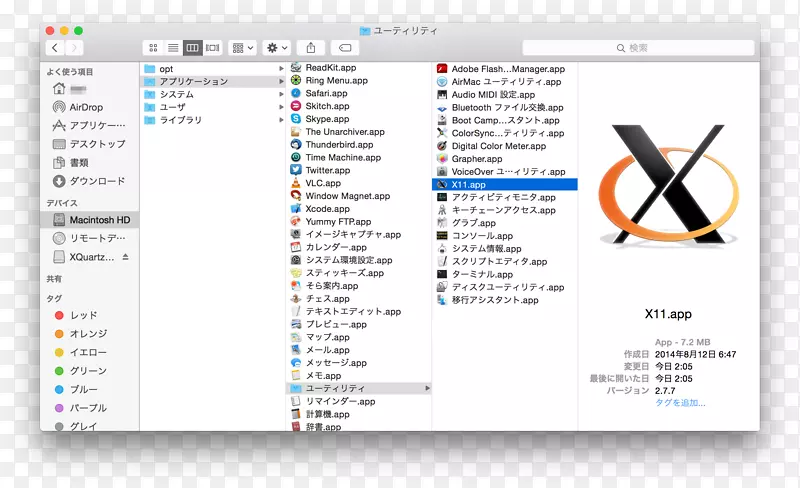This screenshot has height=488, width=800.
Task: Switch to list view in toolbar
Action: (x=173, y=47)
